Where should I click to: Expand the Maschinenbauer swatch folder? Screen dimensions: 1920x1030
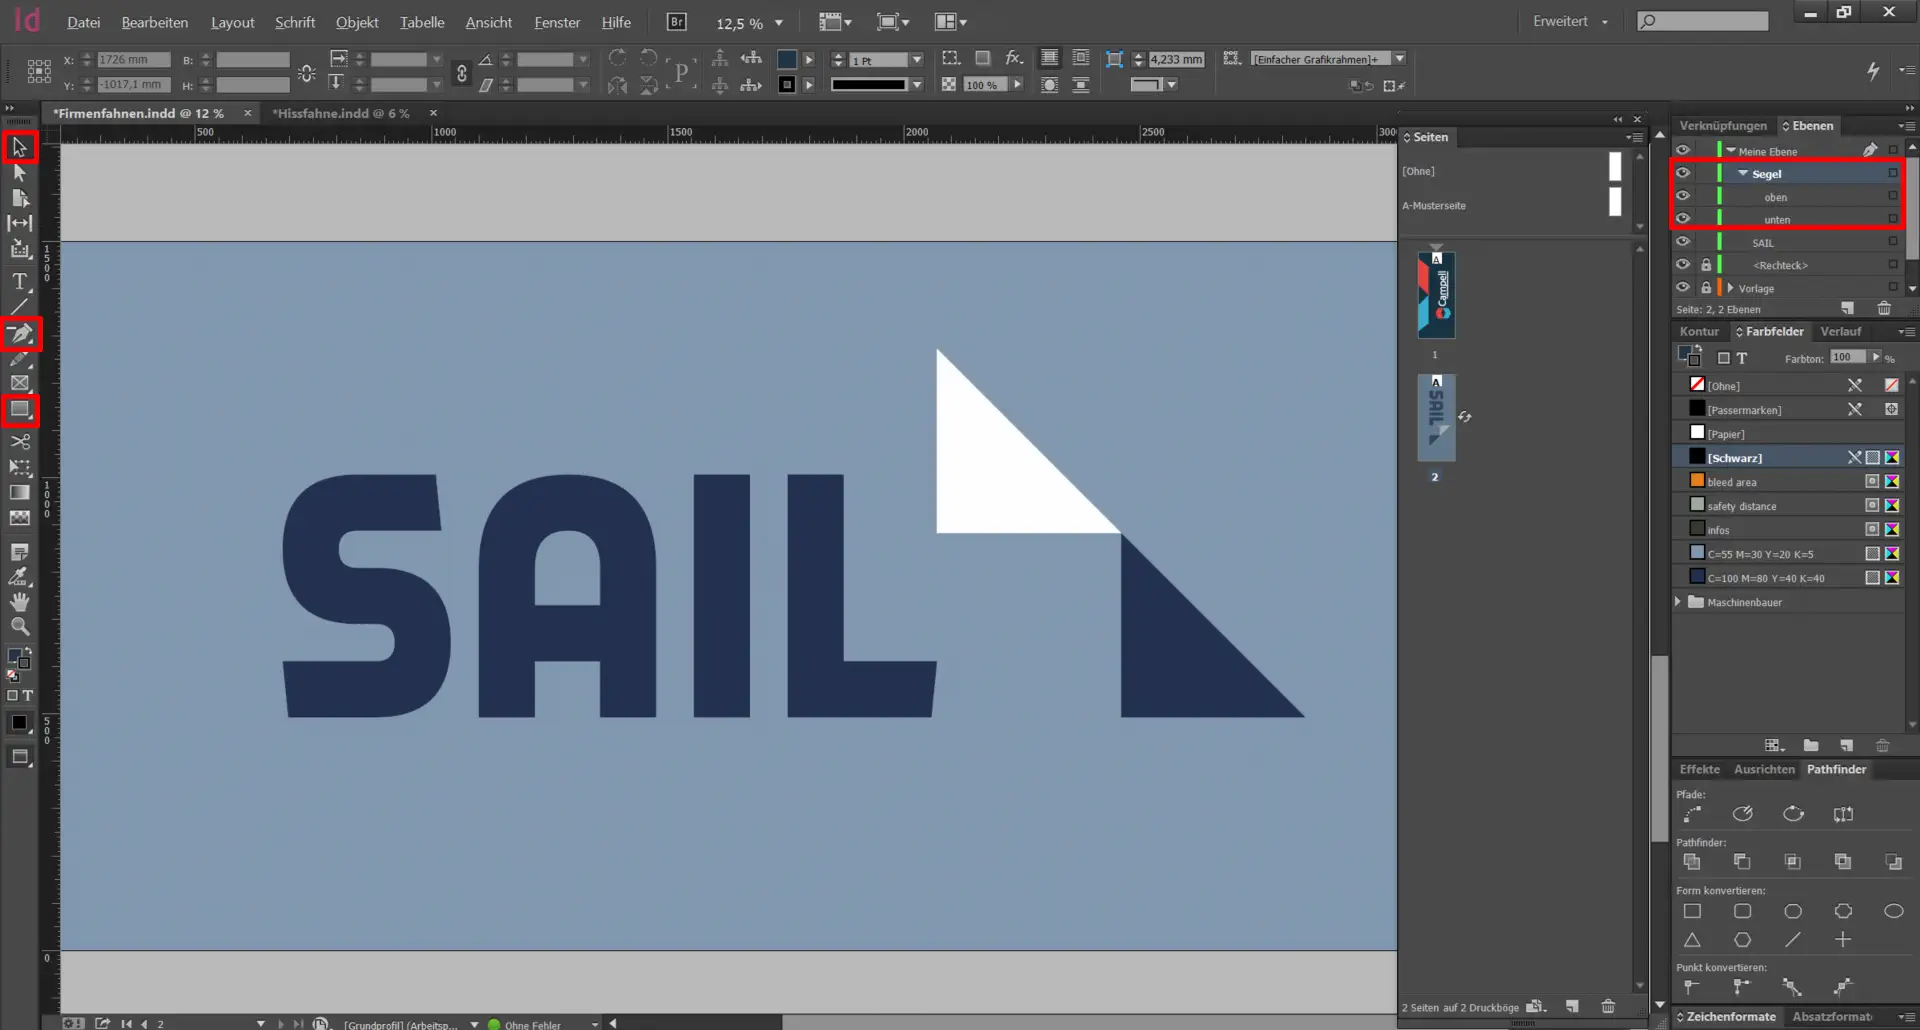pyautogui.click(x=1679, y=602)
